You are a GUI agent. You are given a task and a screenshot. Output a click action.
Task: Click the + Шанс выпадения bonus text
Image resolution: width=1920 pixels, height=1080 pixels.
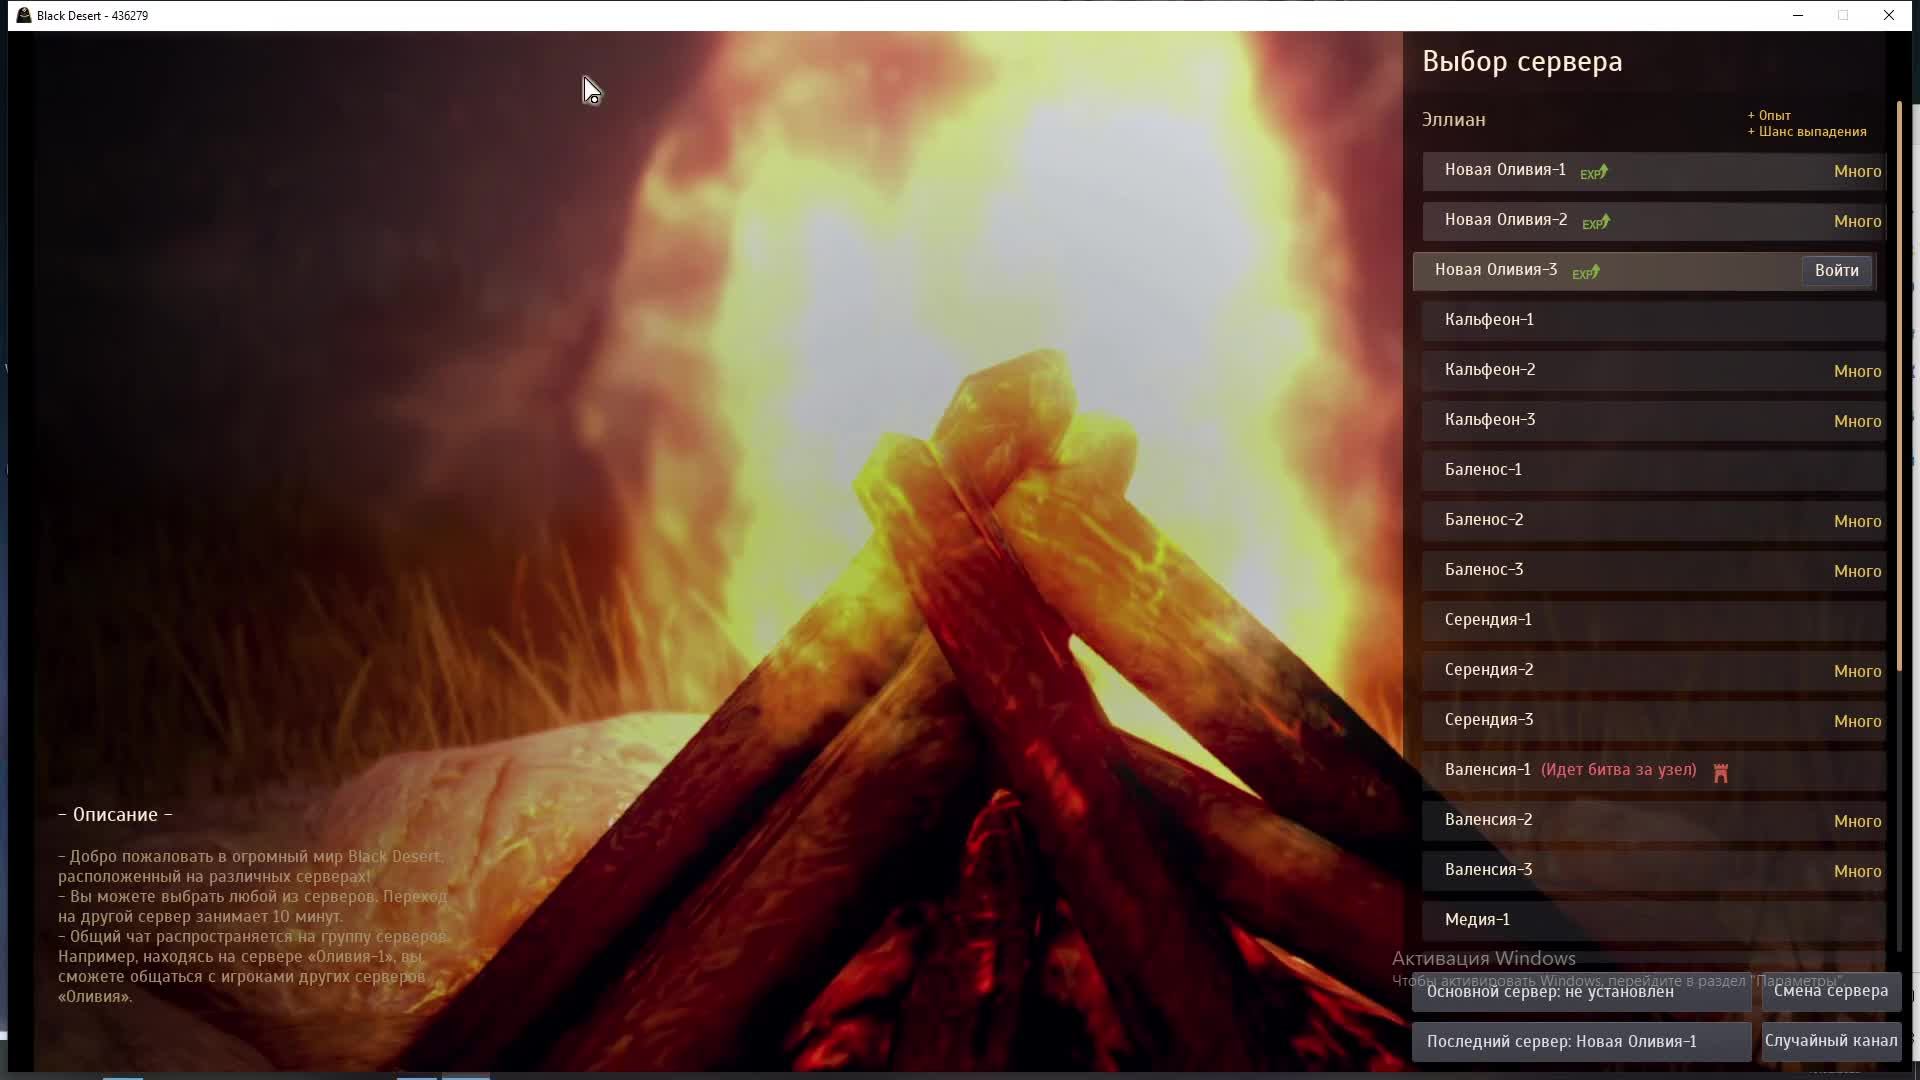pyautogui.click(x=1807, y=132)
